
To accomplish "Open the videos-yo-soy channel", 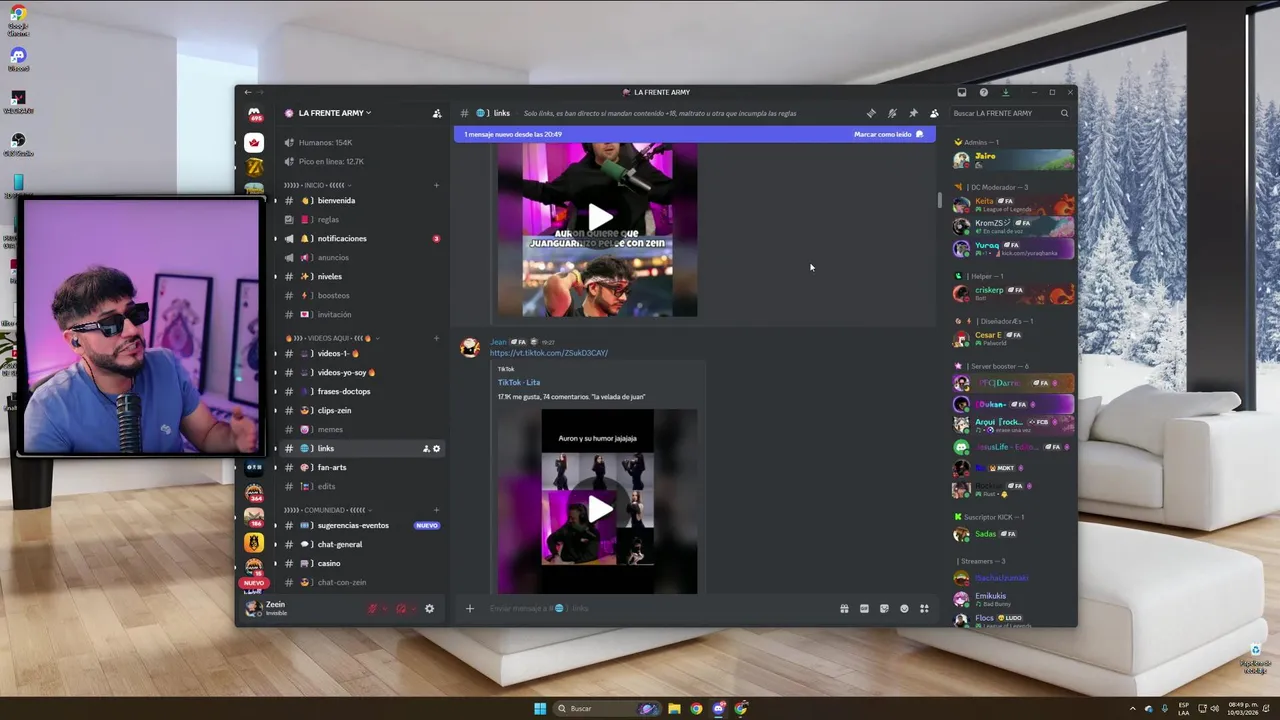I will [x=362, y=373].
